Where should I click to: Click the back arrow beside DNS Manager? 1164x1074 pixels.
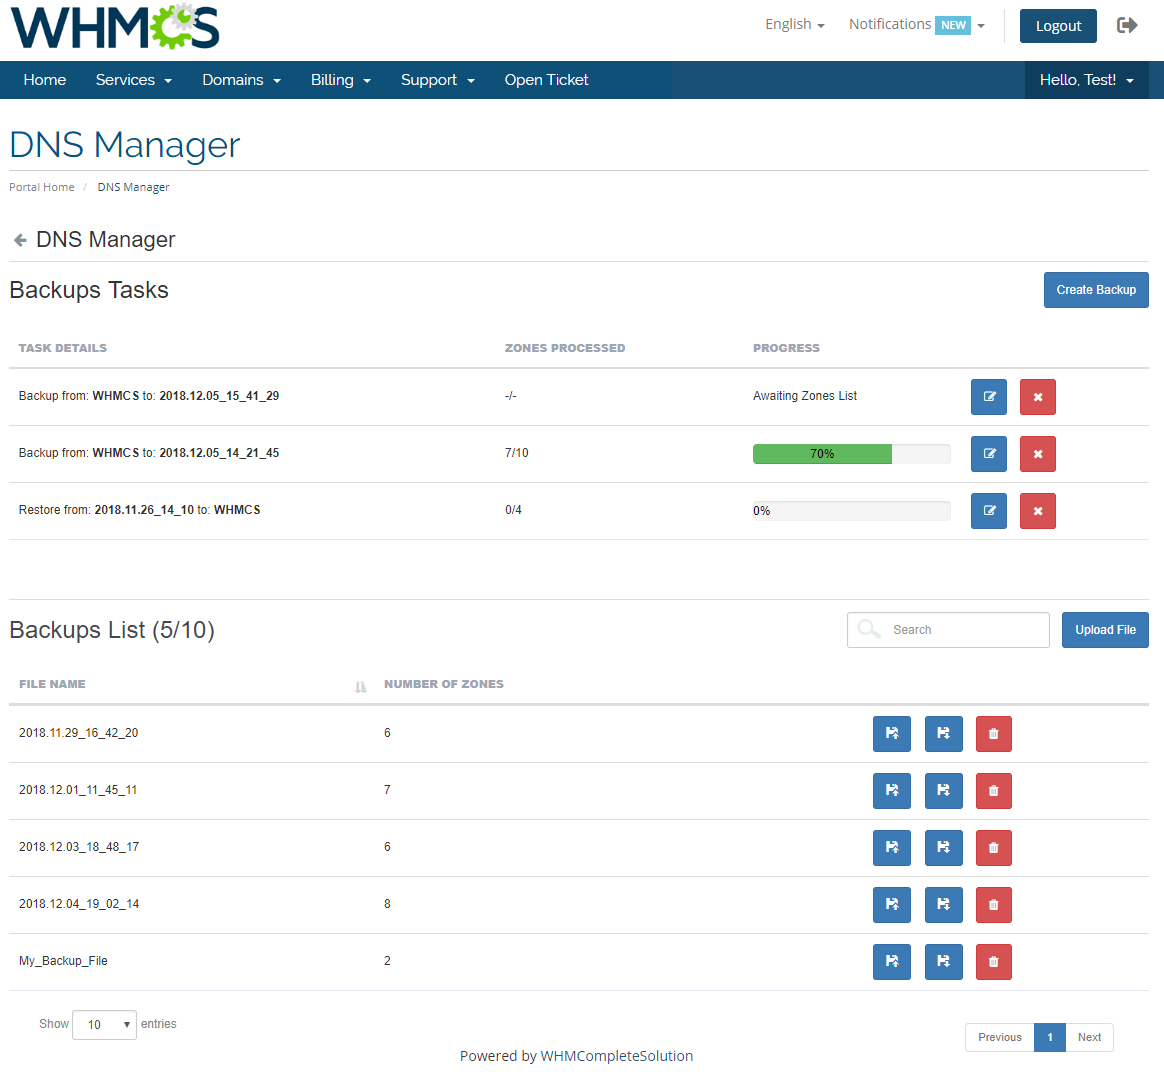pyautogui.click(x=19, y=239)
